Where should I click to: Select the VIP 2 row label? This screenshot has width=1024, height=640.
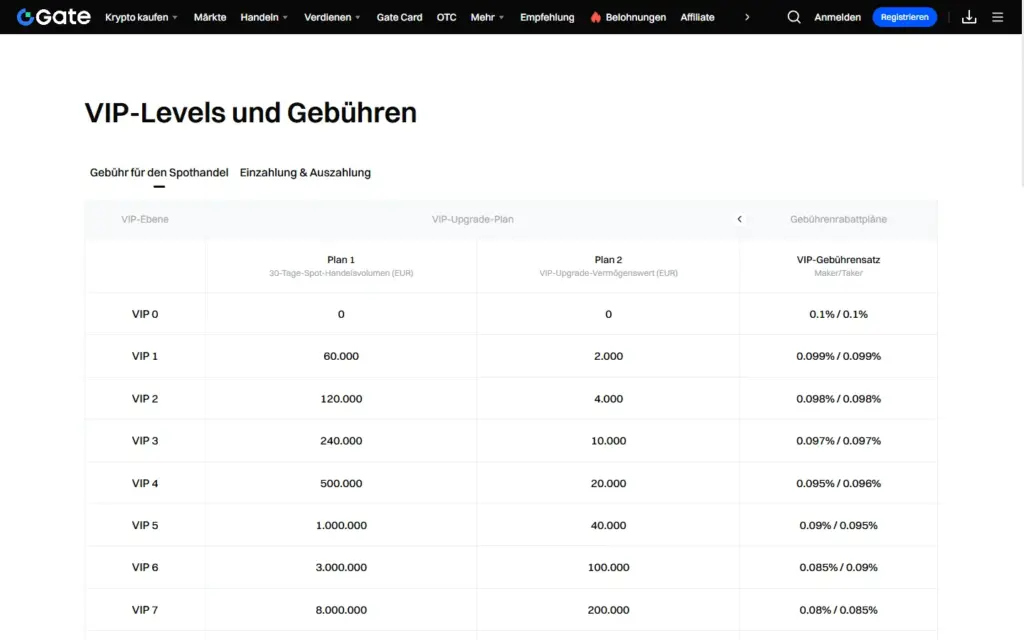click(144, 398)
